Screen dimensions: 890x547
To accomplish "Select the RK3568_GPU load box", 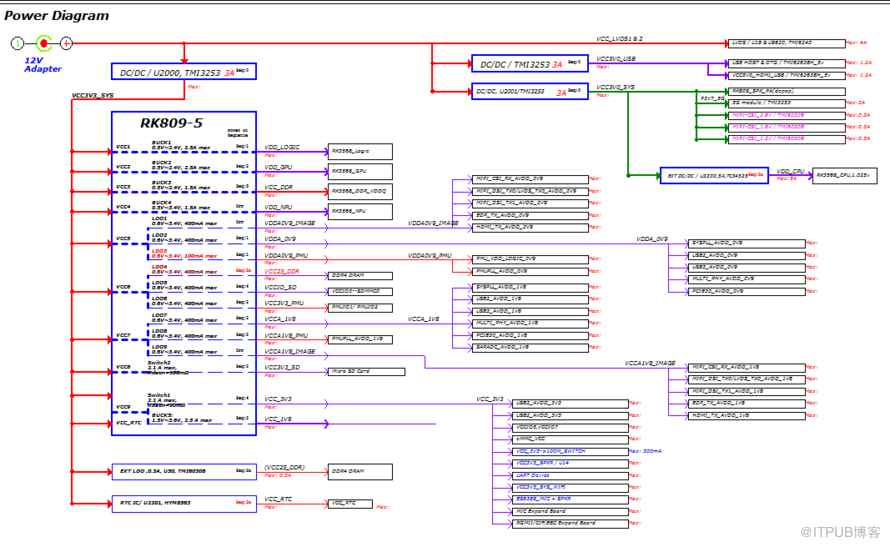I will (x=360, y=171).
